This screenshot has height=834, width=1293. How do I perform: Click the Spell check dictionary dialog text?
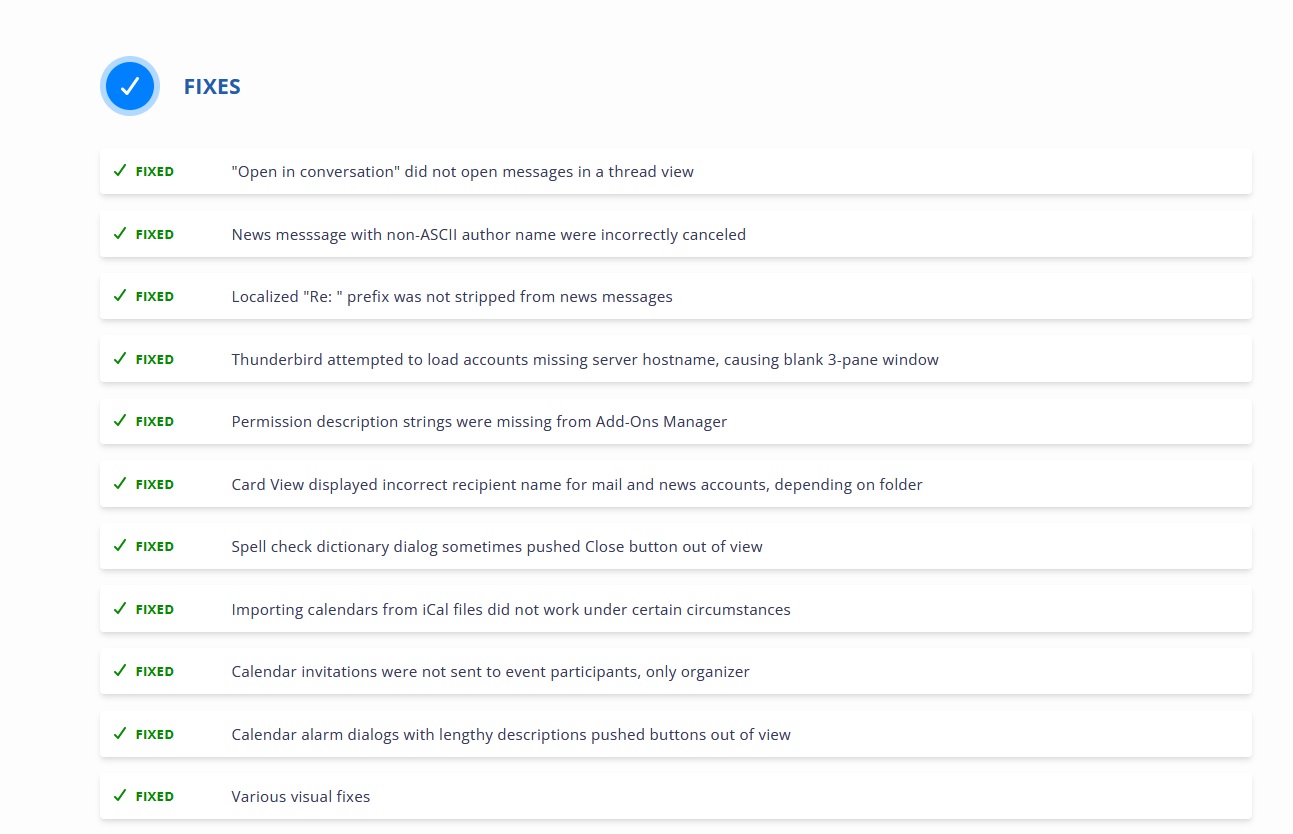click(497, 547)
